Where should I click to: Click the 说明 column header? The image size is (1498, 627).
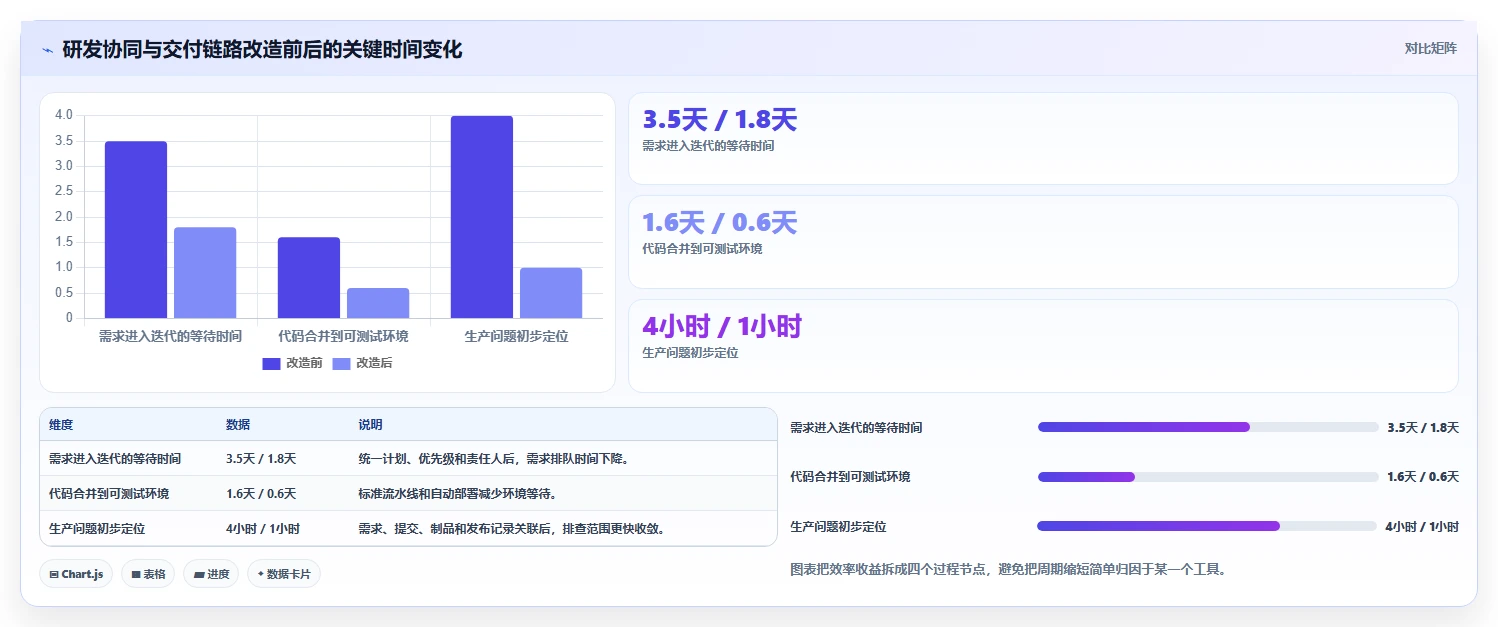tap(370, 425)
